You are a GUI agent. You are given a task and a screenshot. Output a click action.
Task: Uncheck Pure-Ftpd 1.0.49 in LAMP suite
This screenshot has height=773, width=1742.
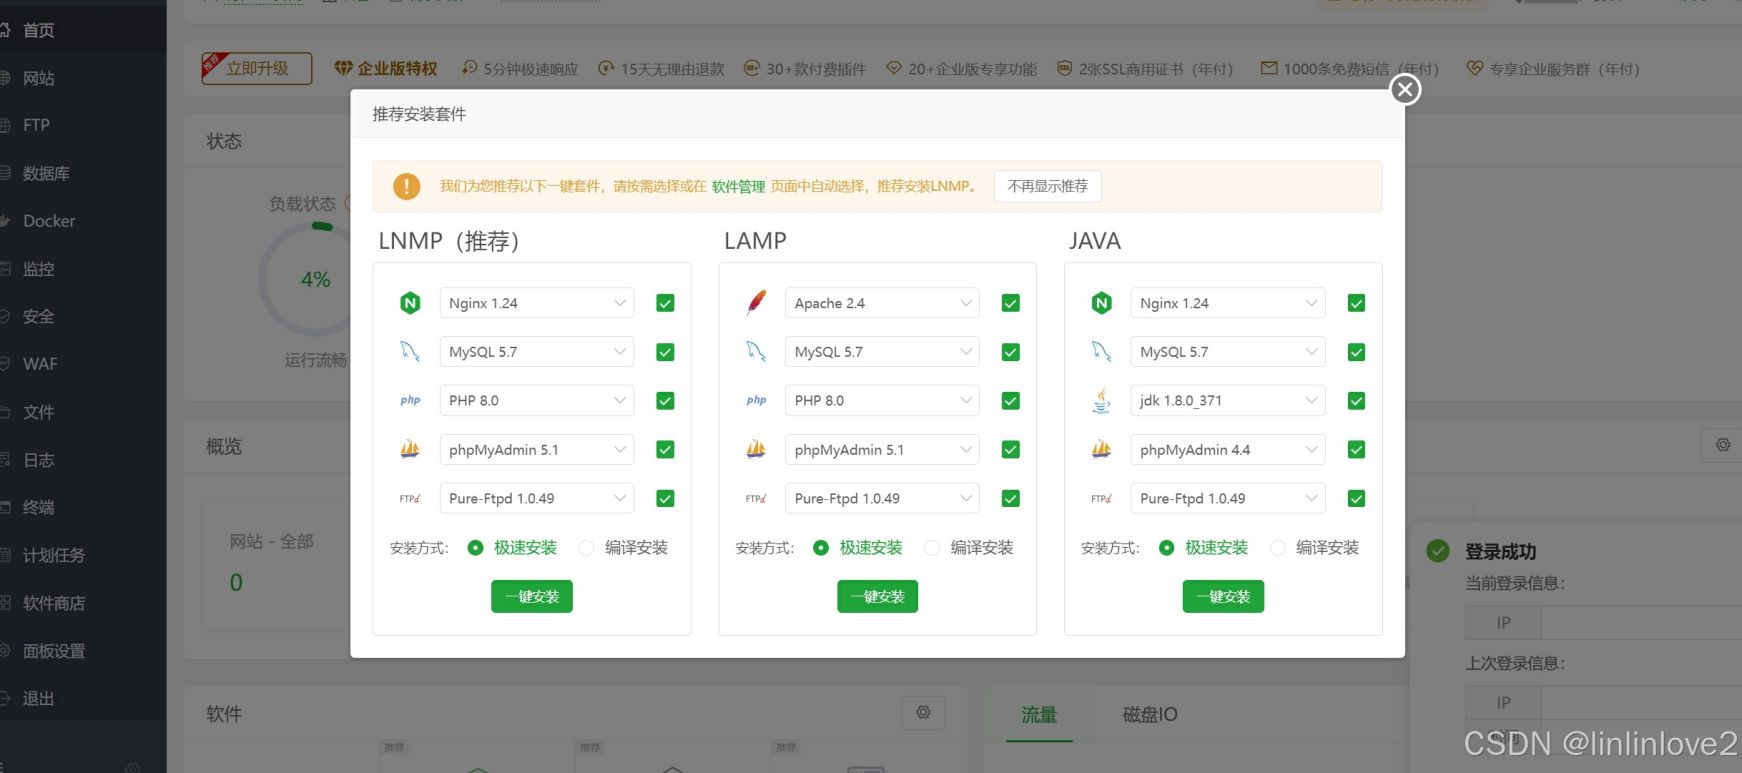coord(1011,498)
